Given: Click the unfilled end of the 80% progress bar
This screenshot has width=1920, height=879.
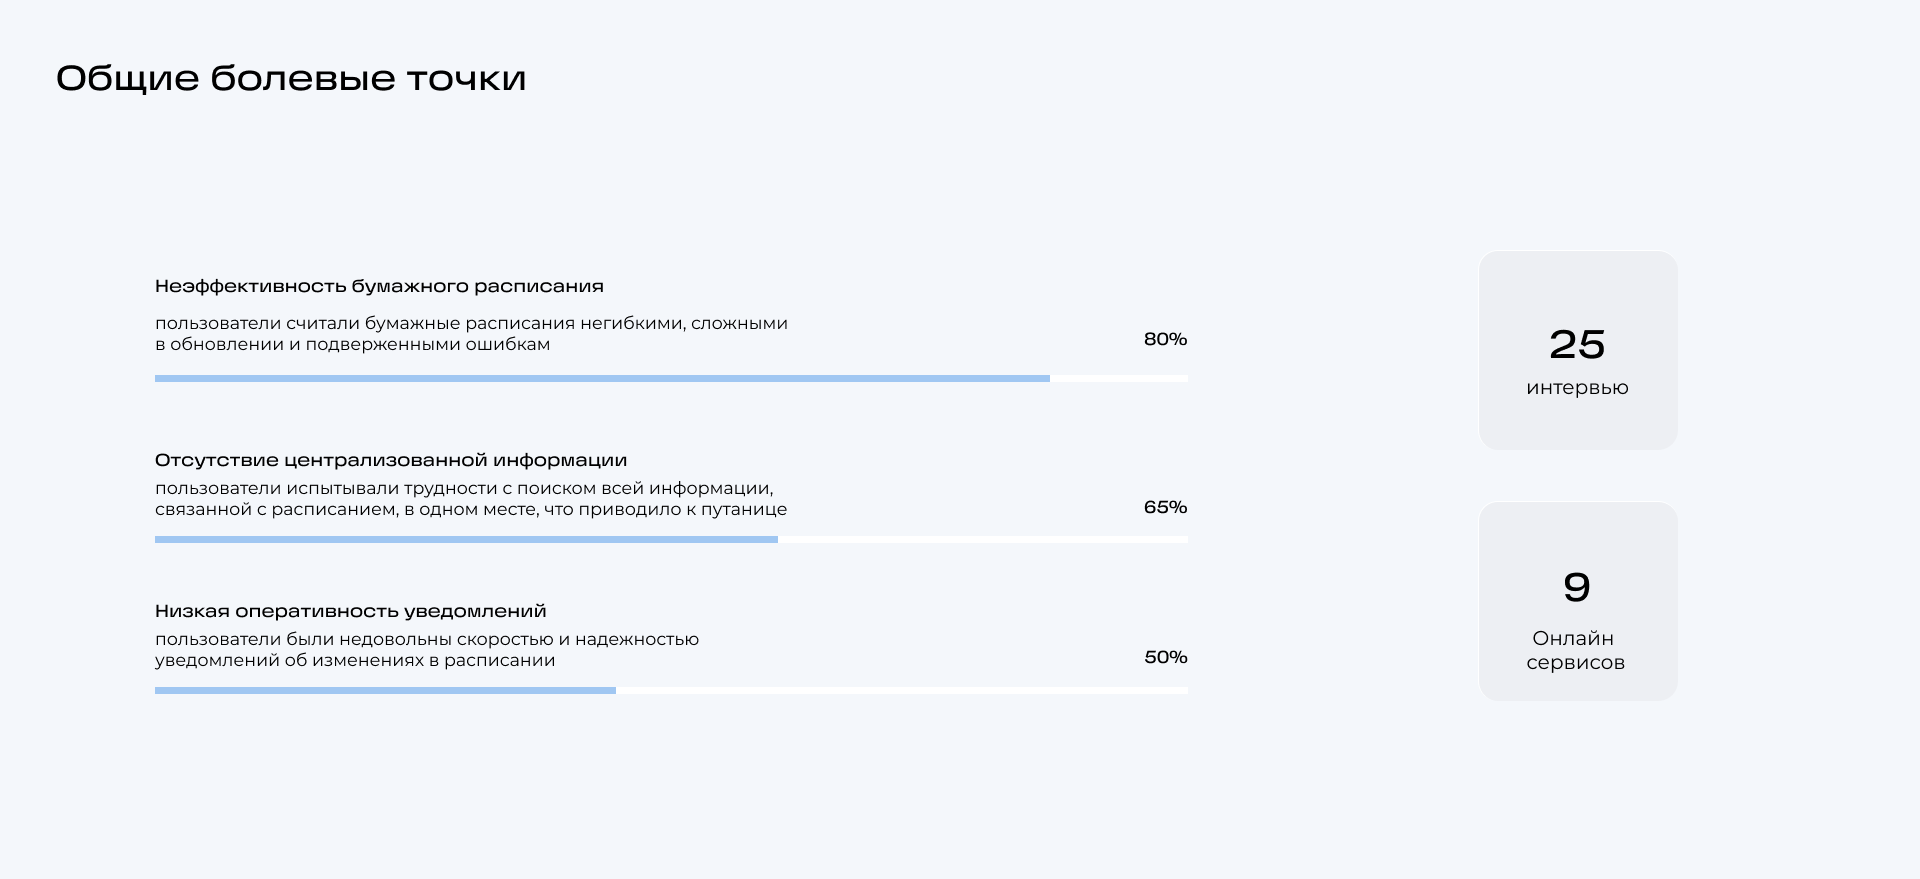Looking at the screenshot, I should (x=1119, y=379).
